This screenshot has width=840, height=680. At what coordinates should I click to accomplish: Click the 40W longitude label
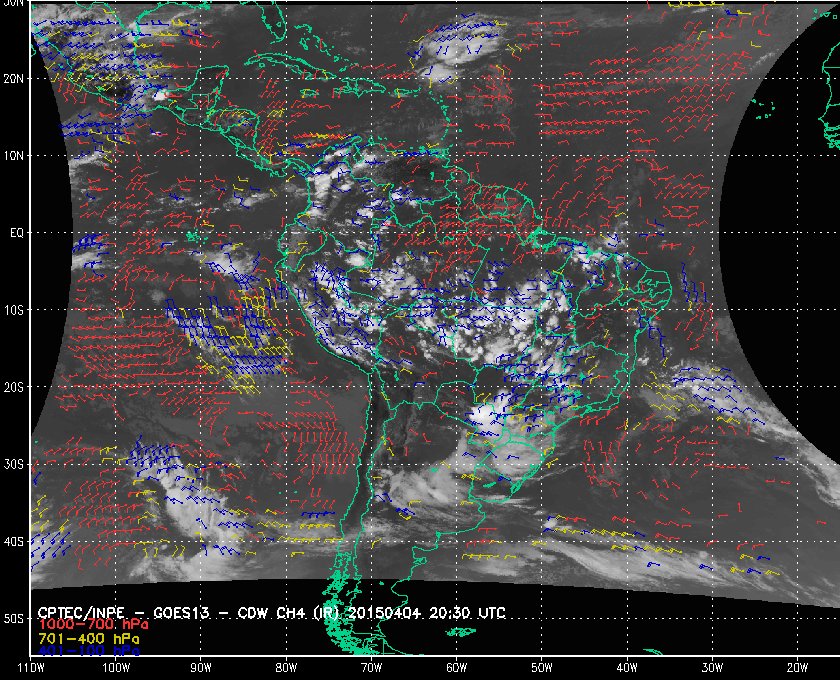point(627,668)
